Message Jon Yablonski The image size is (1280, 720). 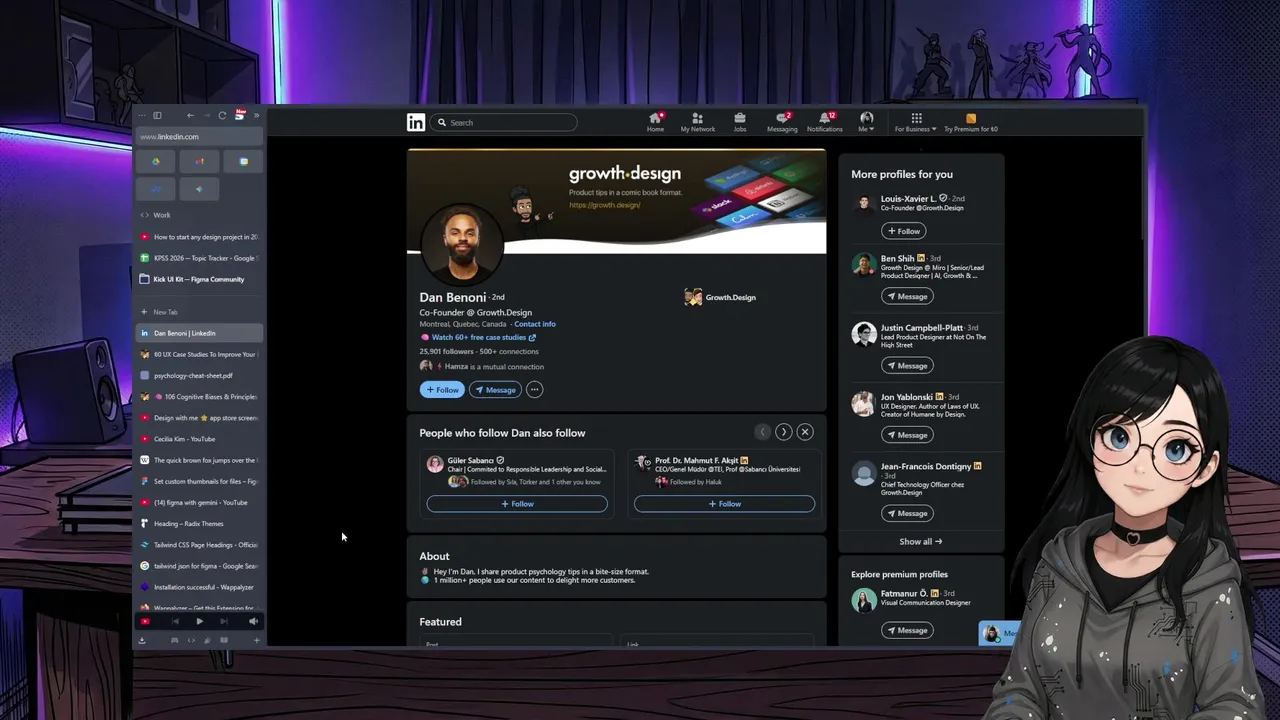(x=907, y=435)
